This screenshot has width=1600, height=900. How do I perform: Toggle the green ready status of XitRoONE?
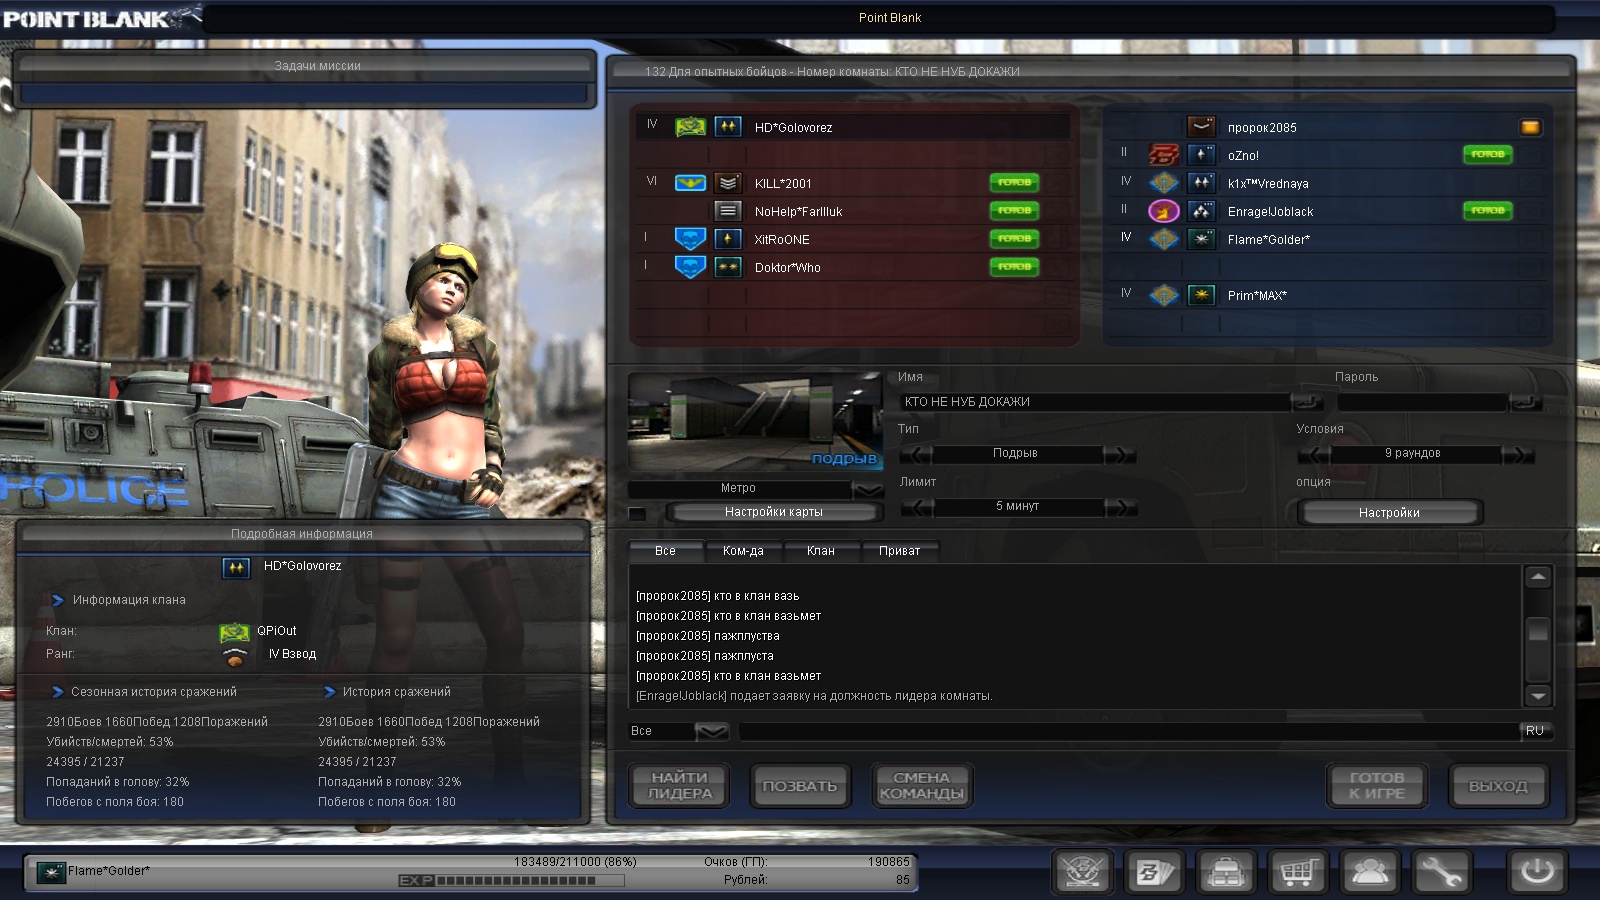coord(1014,238)
